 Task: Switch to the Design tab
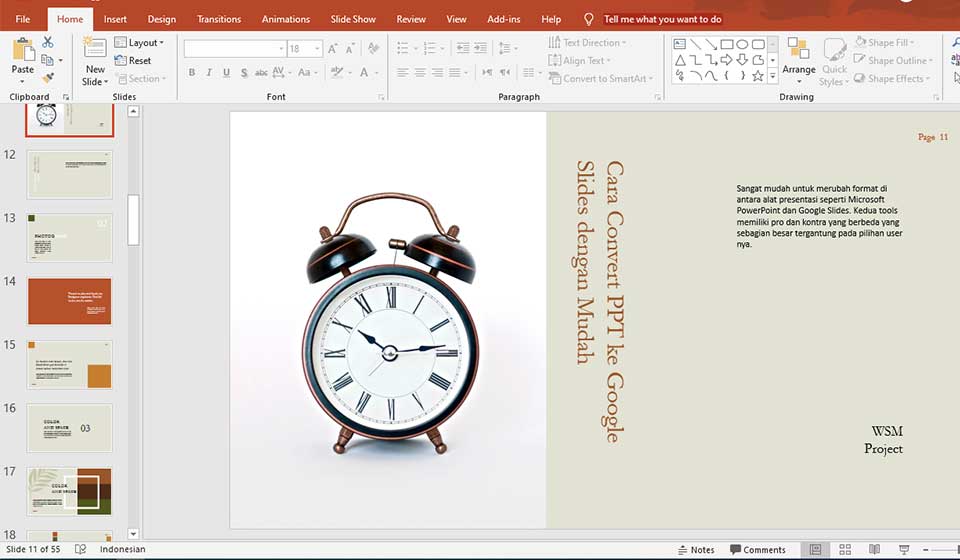[162, 19]
